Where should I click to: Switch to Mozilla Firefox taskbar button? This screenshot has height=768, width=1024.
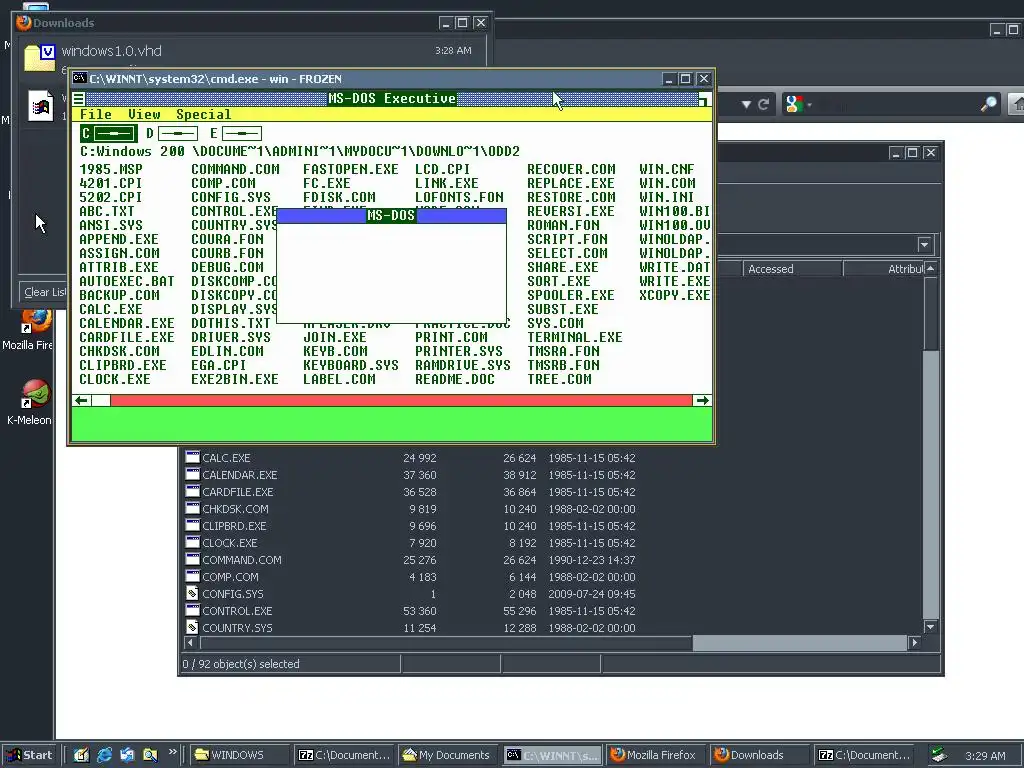pyautogui.click(x=655, y=755)
